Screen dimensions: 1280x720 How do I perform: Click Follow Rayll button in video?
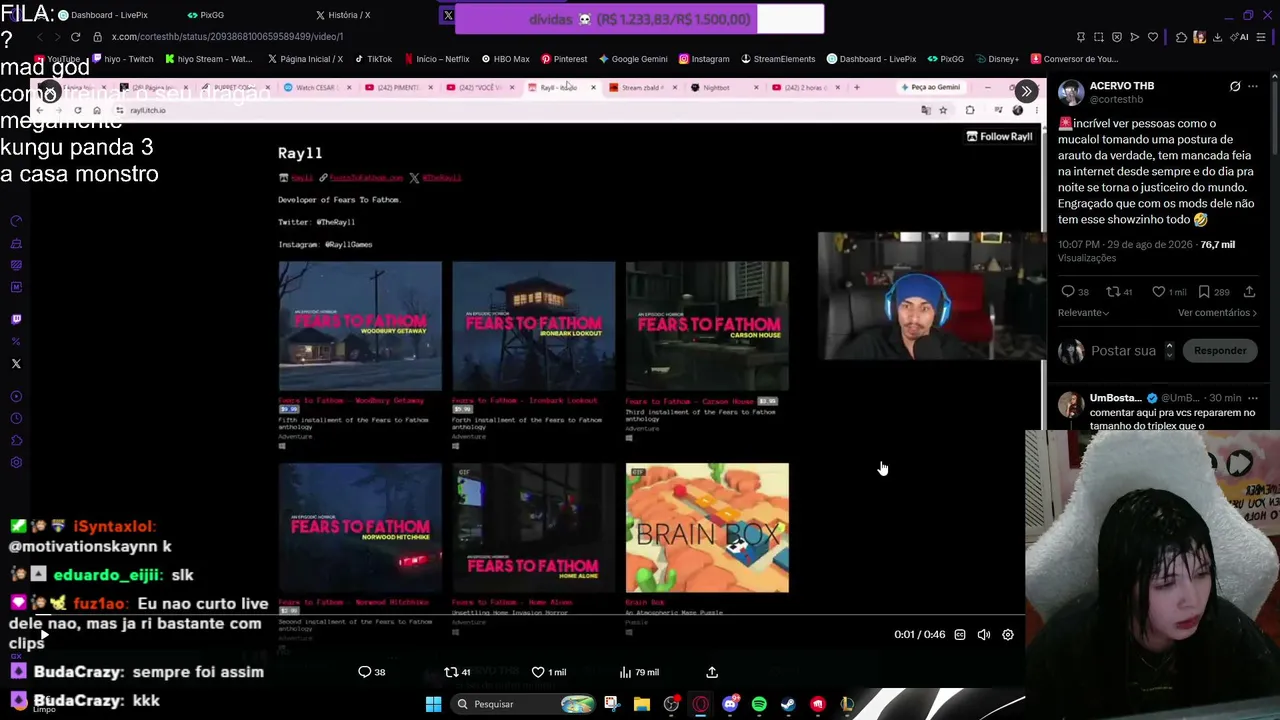(999, 136)
